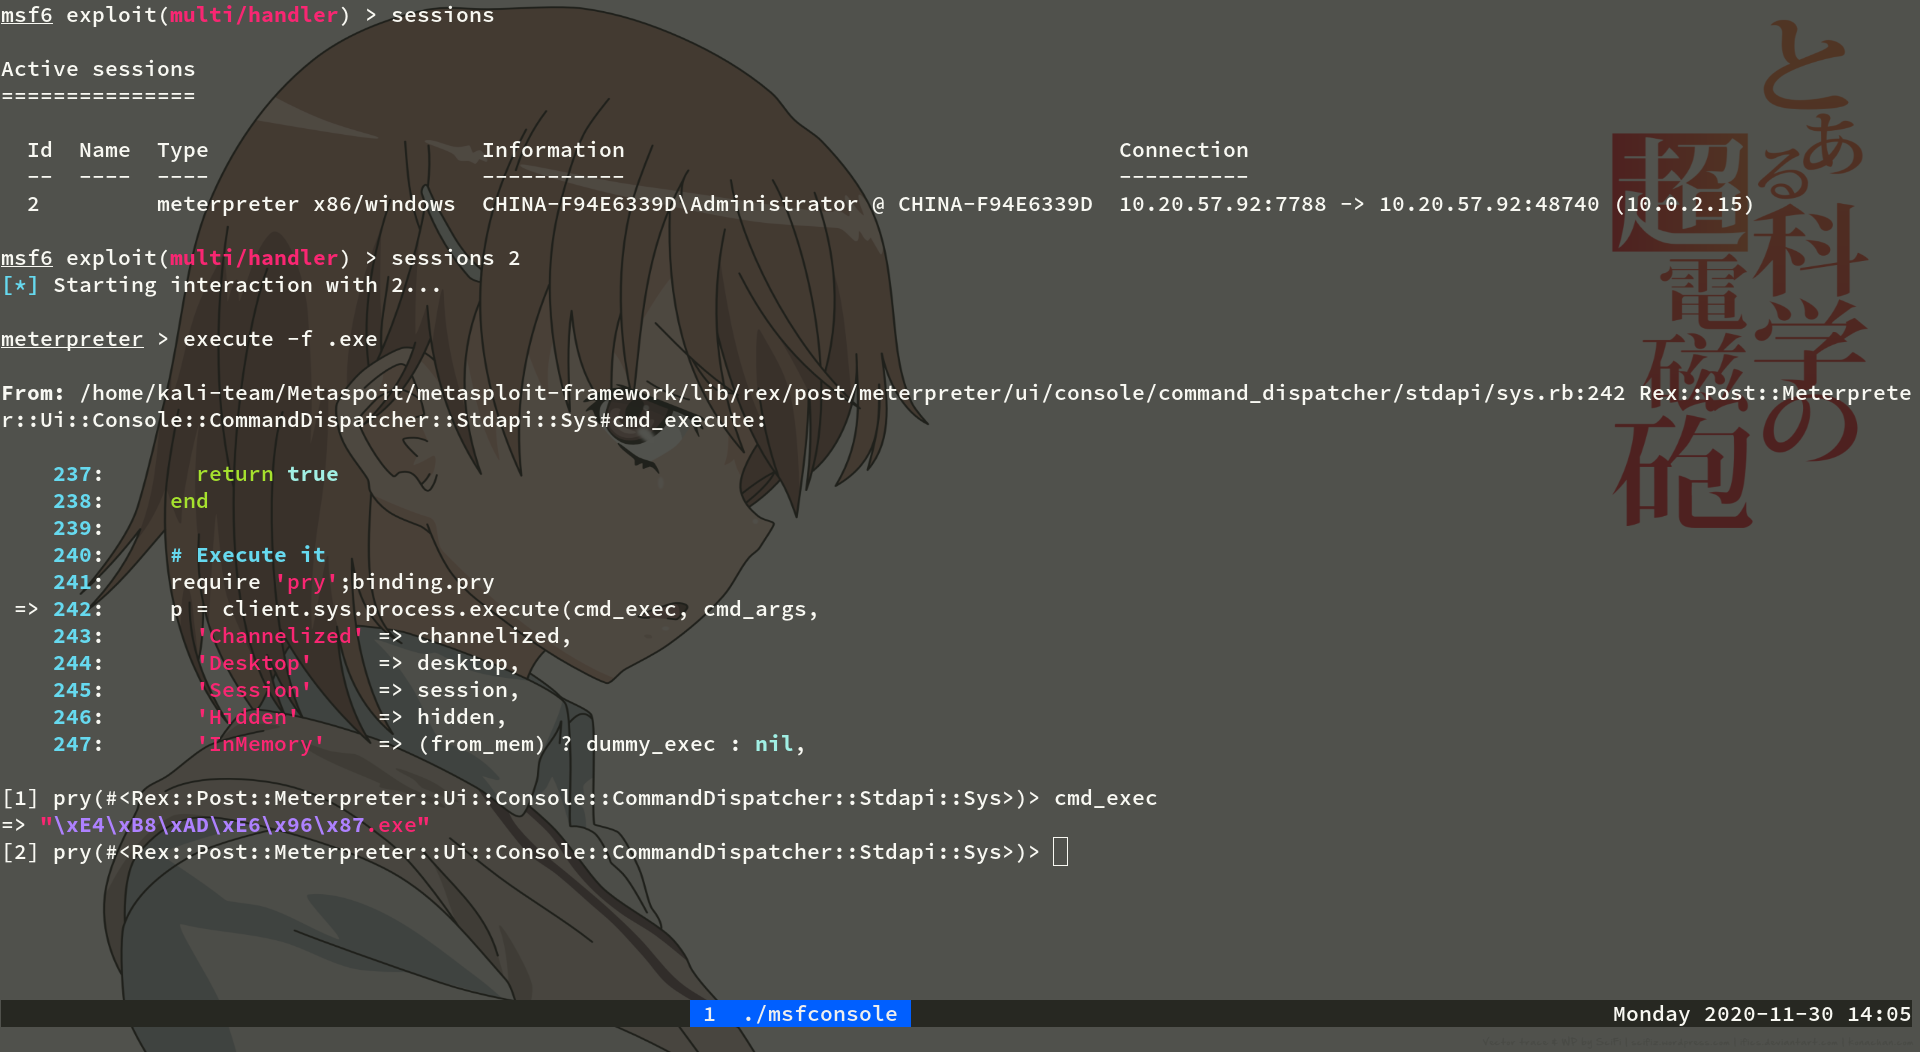This screenshot has height=1052, width=1920.
Task: Click the (10.0.2.15) IP text
Action: coord(1684,204)
